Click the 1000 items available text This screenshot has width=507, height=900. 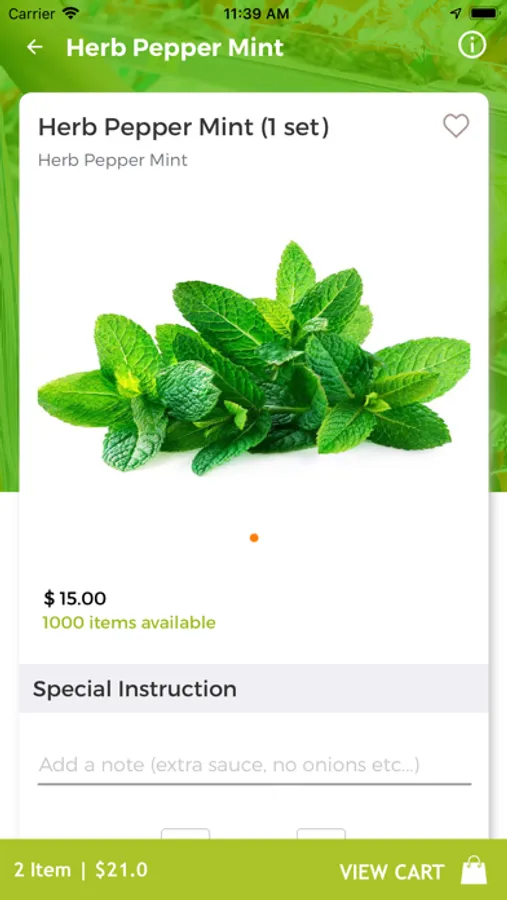coord(129,623)
